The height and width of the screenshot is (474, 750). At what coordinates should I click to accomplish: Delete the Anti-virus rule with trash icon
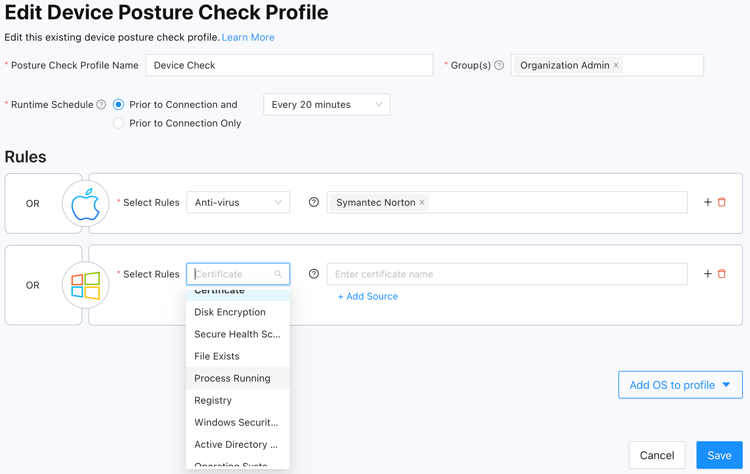[722, 202]
